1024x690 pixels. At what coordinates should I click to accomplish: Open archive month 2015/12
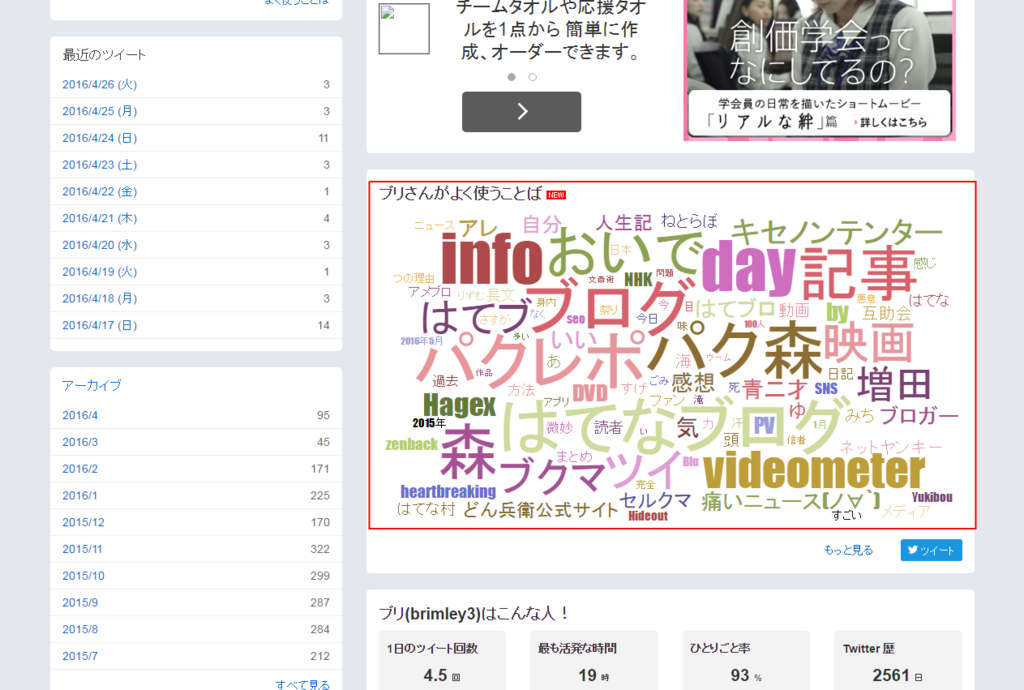tap(83, 522)
